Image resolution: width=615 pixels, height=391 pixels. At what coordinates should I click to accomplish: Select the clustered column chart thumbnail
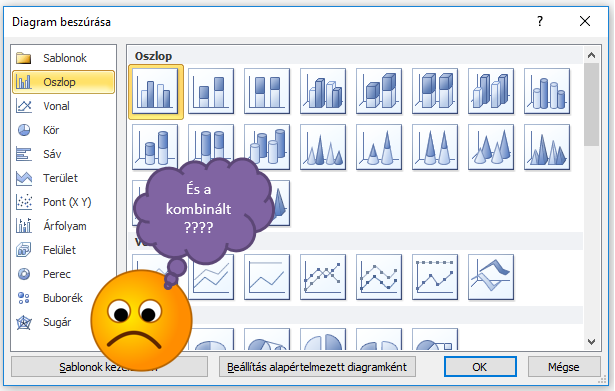(155, 91)
